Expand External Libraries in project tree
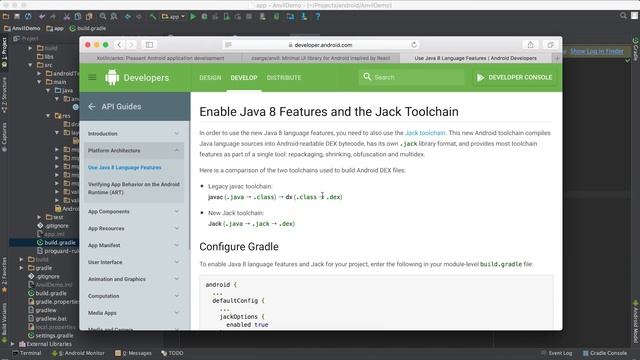 (x=12, y=344)
